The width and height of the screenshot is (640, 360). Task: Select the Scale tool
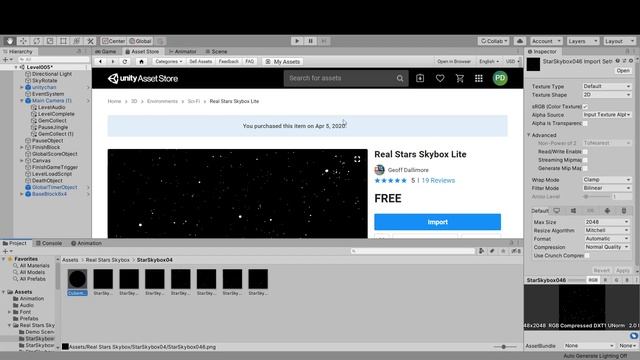click(x=50, y=41)
